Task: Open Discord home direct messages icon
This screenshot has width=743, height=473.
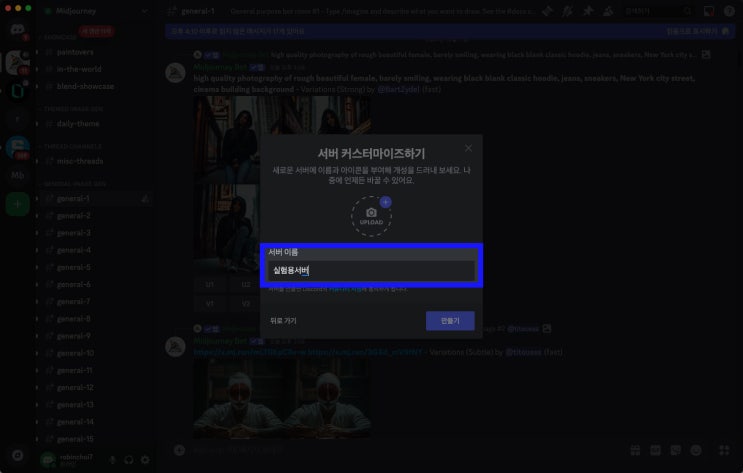Action: coord(18,31)
